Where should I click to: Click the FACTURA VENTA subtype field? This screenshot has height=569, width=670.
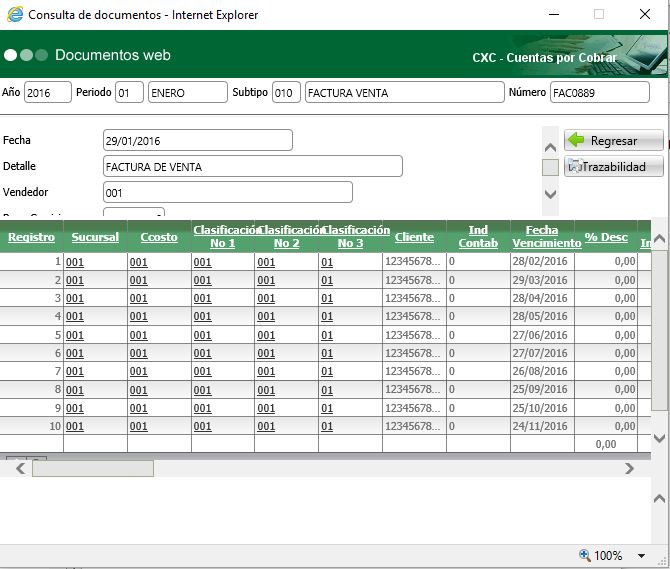[x=405, y=92]
